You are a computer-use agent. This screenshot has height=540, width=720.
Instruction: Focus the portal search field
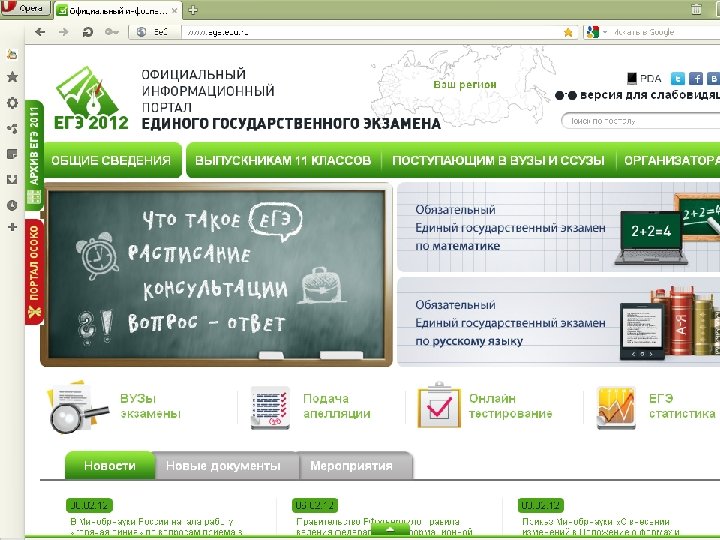(641, 121)
